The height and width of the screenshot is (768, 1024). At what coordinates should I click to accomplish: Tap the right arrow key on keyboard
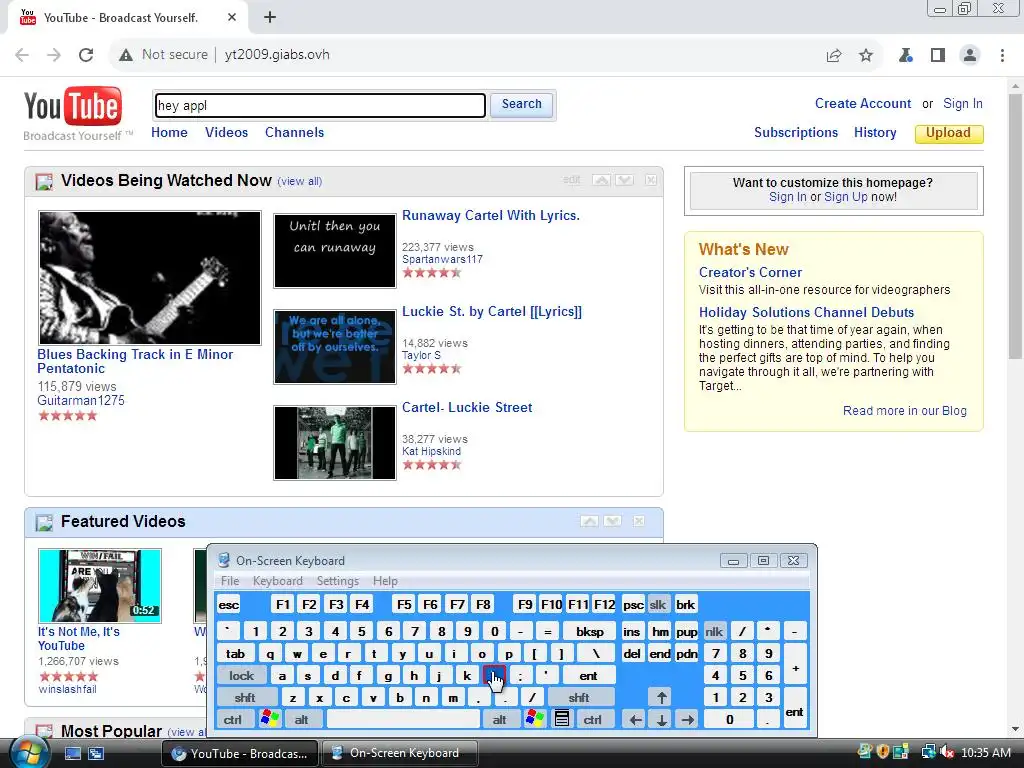point(688,720)
